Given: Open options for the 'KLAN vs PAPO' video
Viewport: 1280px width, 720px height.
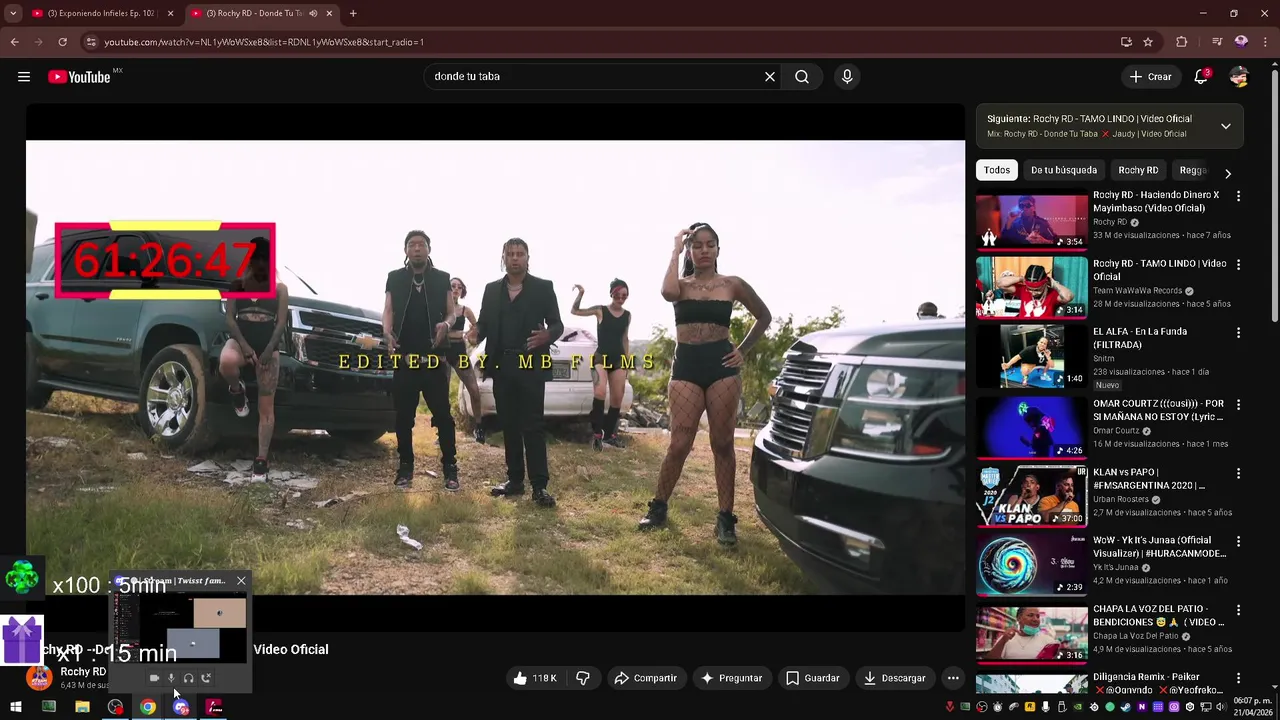Looking at the screenshot, I should [x=1238, y=473].
